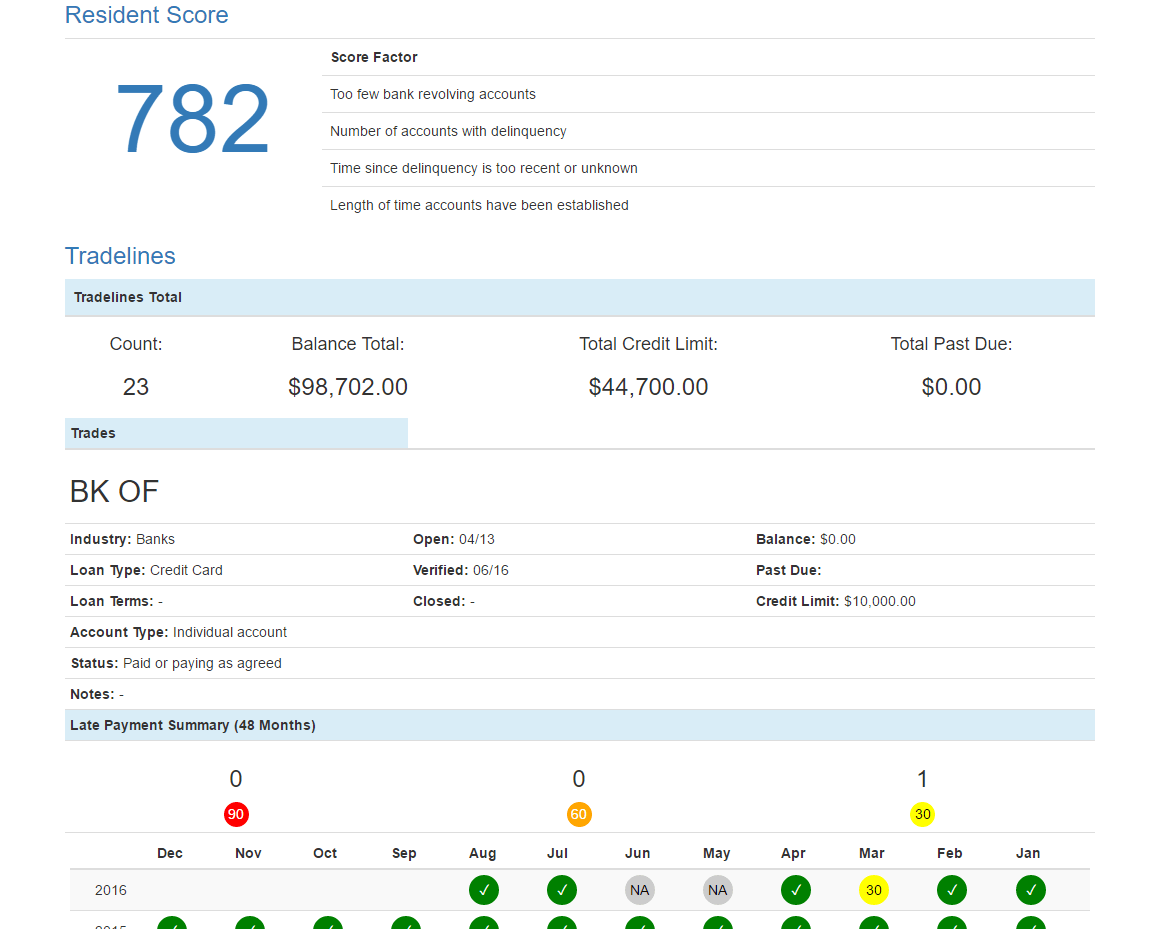Select the BK OF account name
The width and height of the screenshot is (1159, 929).
[112, 491]
